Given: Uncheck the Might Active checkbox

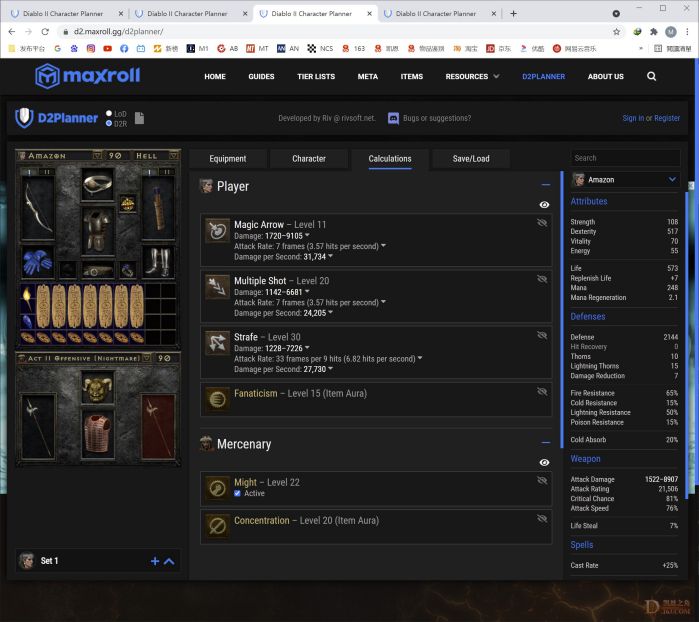Looking at the screenshot, I should click(237, 493).
